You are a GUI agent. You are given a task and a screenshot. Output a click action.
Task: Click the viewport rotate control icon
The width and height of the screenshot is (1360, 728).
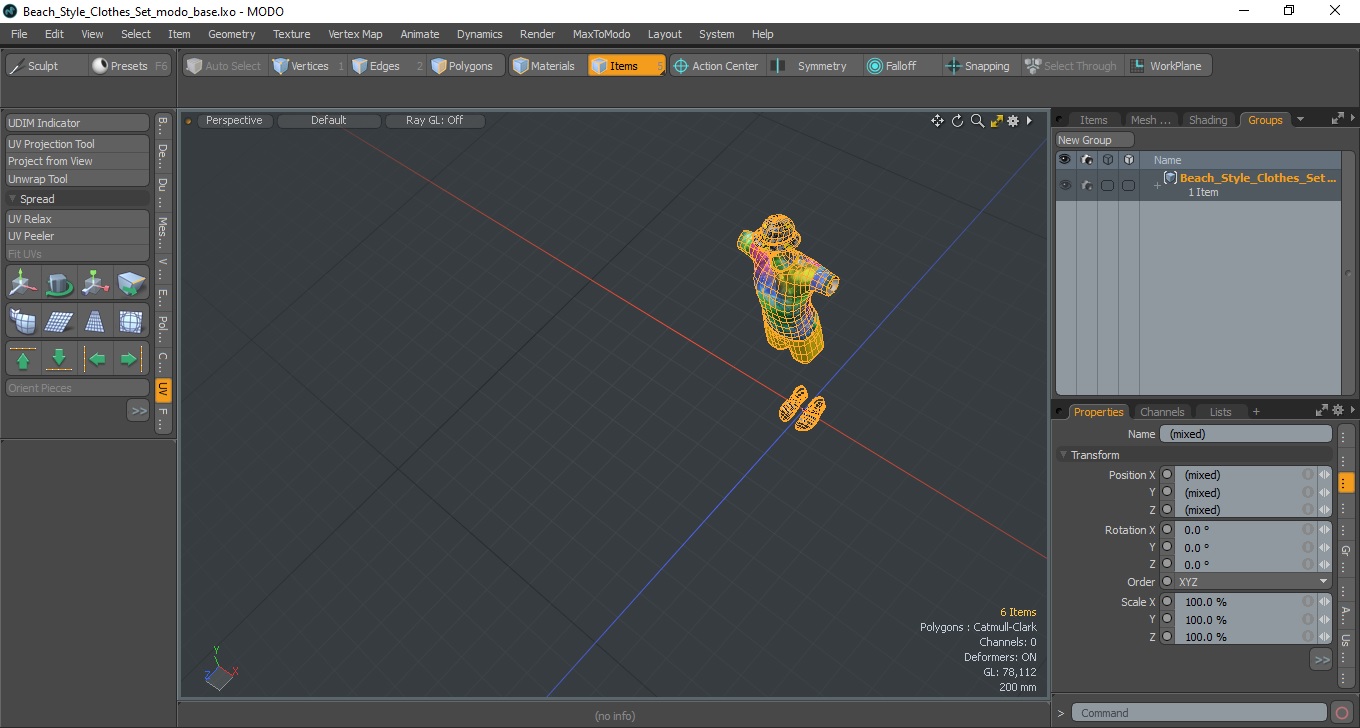pyautogui.click(x=957, y=121)
